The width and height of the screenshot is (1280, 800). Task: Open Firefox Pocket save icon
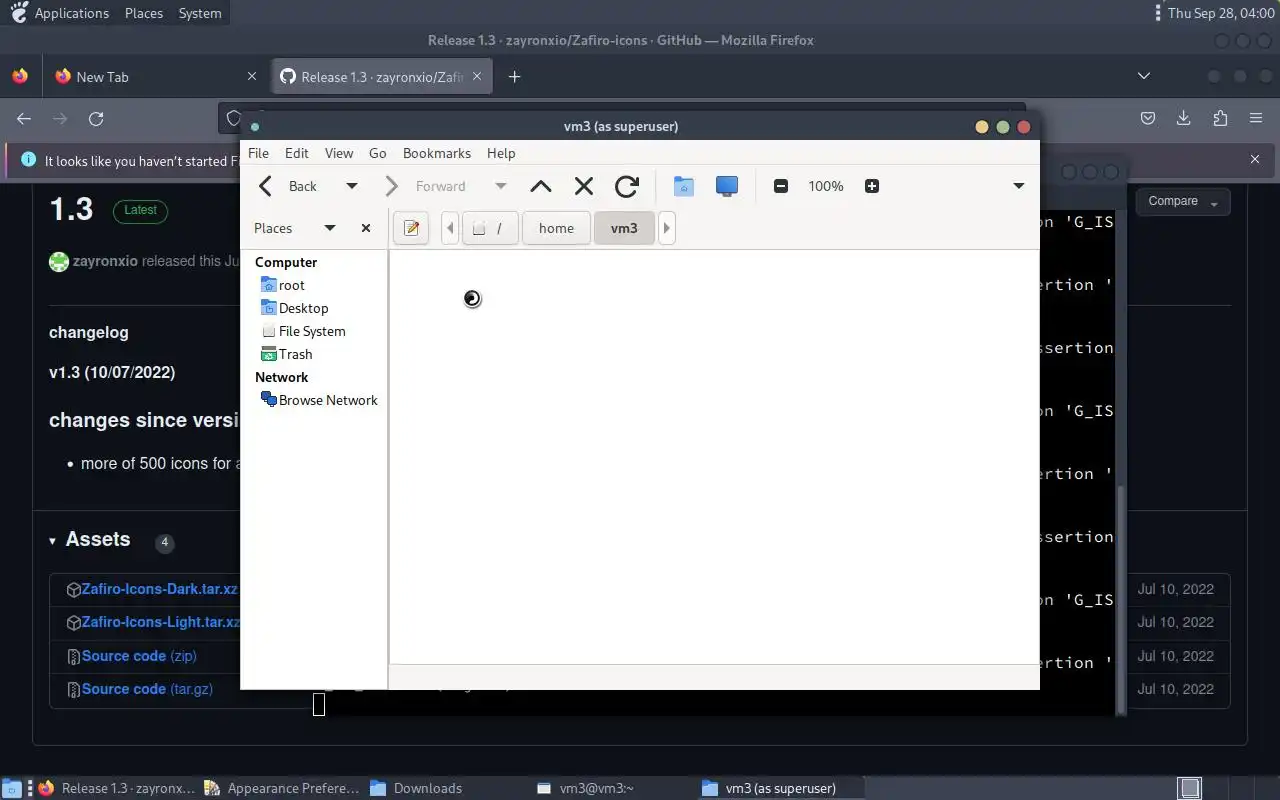(x=1148, y=118)
